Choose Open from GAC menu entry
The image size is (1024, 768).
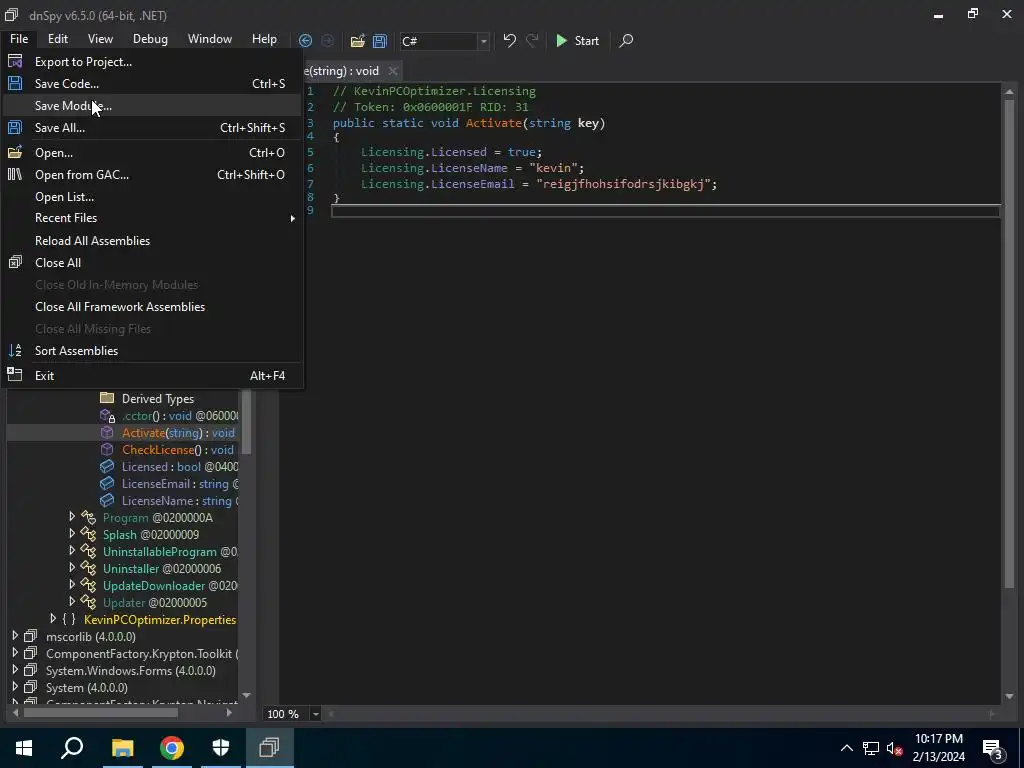pos(152,175)
